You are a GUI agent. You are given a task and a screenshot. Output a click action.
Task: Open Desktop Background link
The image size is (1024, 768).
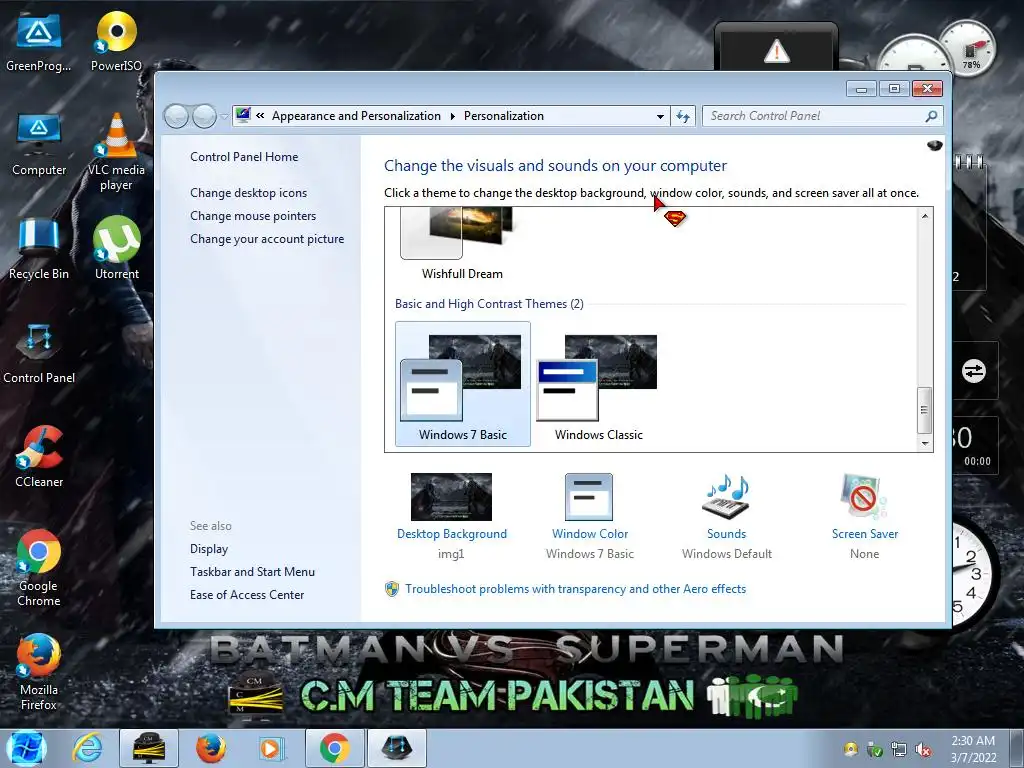click(451, 534)
